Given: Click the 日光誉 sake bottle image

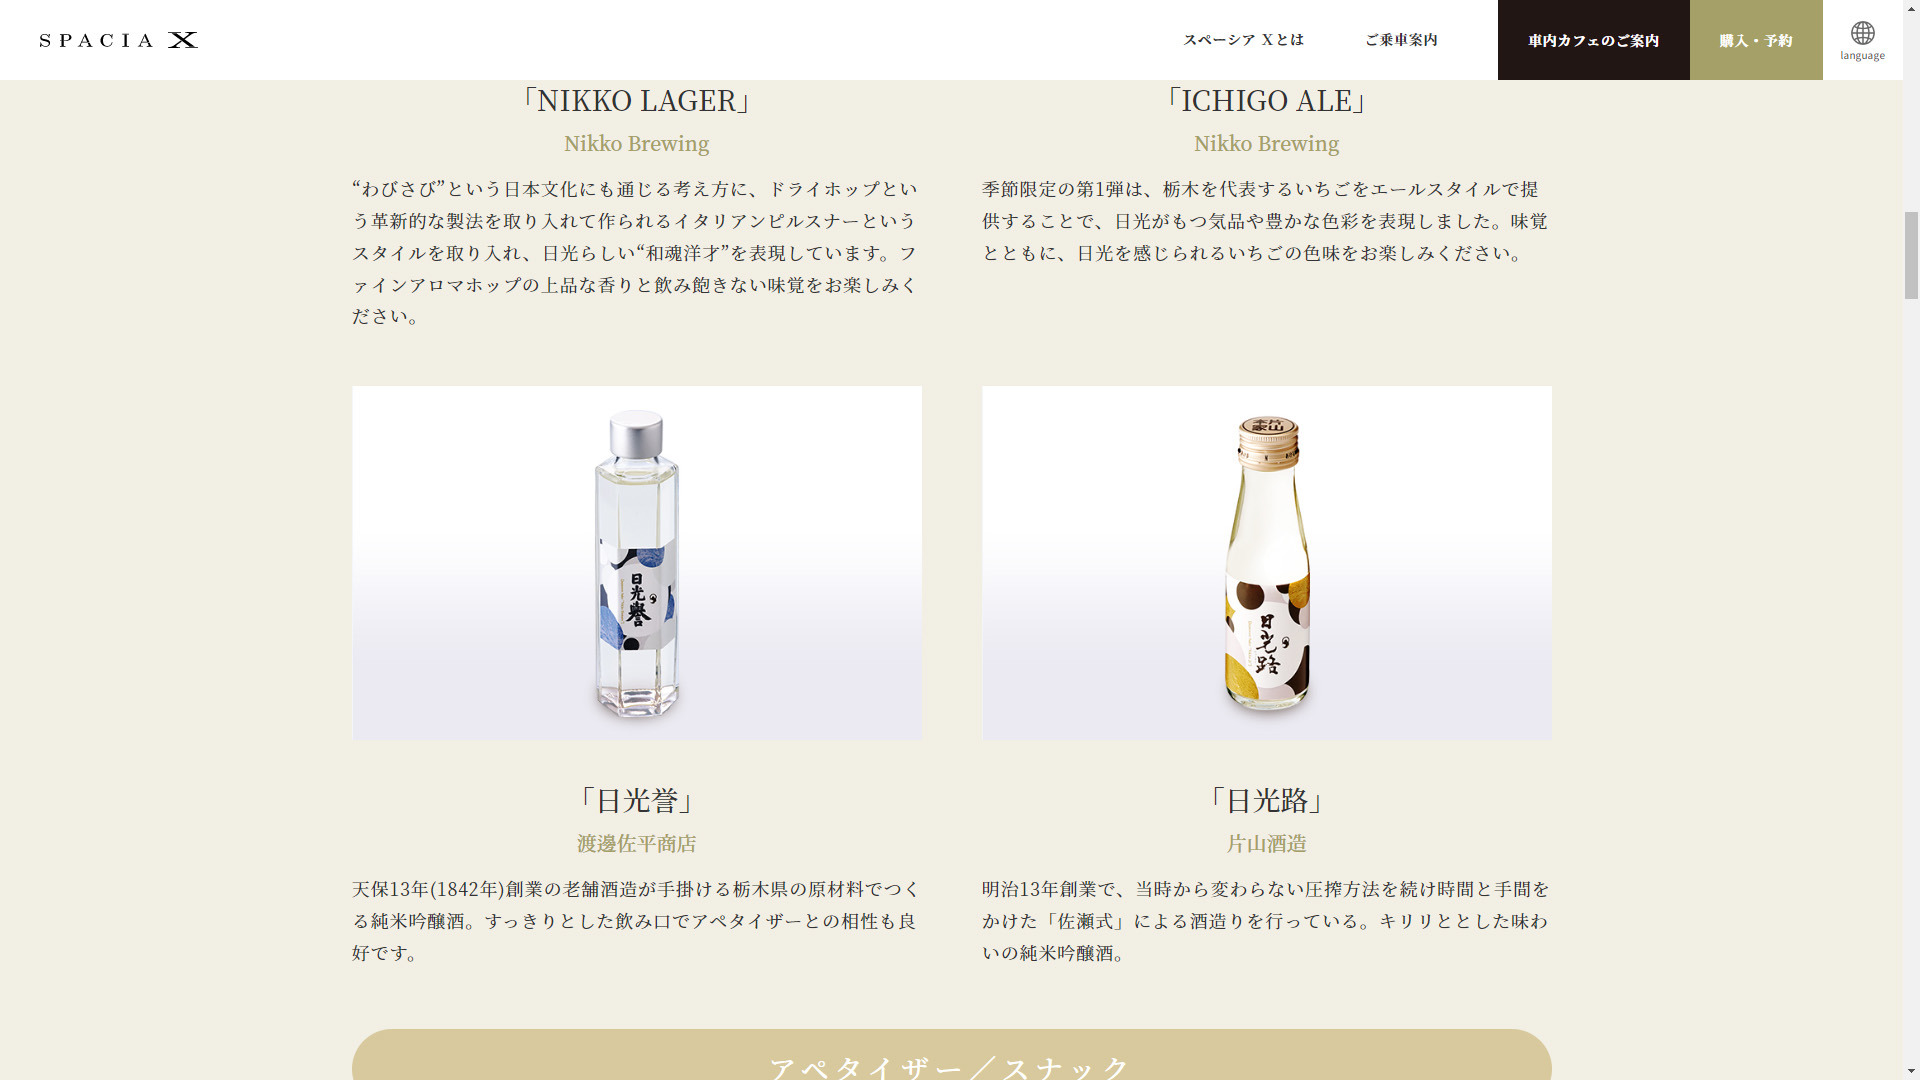Looking at the screenshot, I should click(637, 563).
